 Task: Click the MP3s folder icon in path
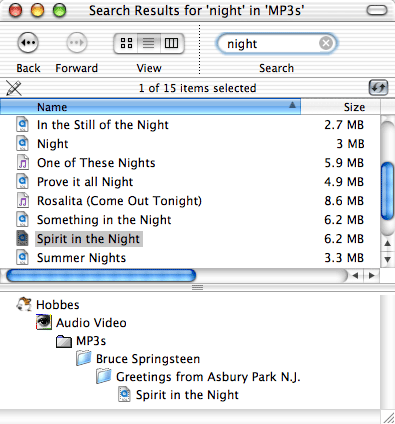click(x=64, y=341)
